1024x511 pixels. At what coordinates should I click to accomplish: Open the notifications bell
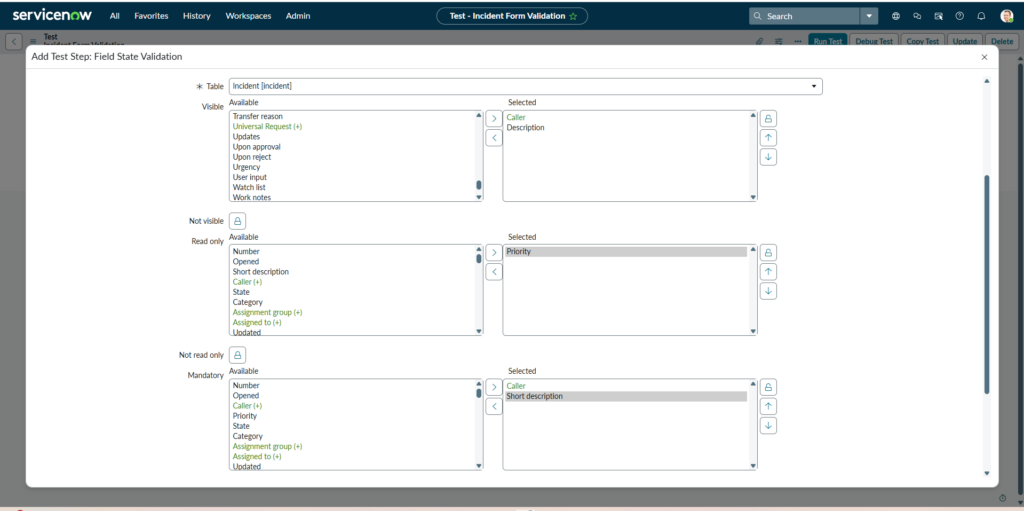tap(981, 16)
